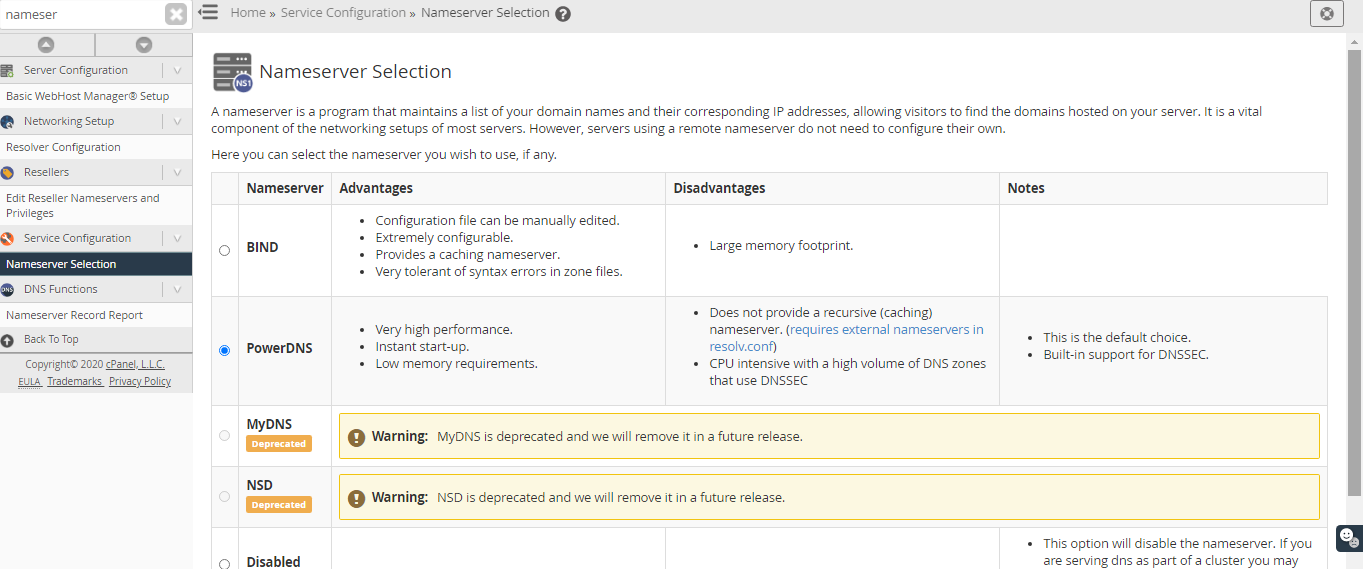Collapse the Resellers section chevron
The height and width of the screenshot is (569, 1363).
(177, 173)
